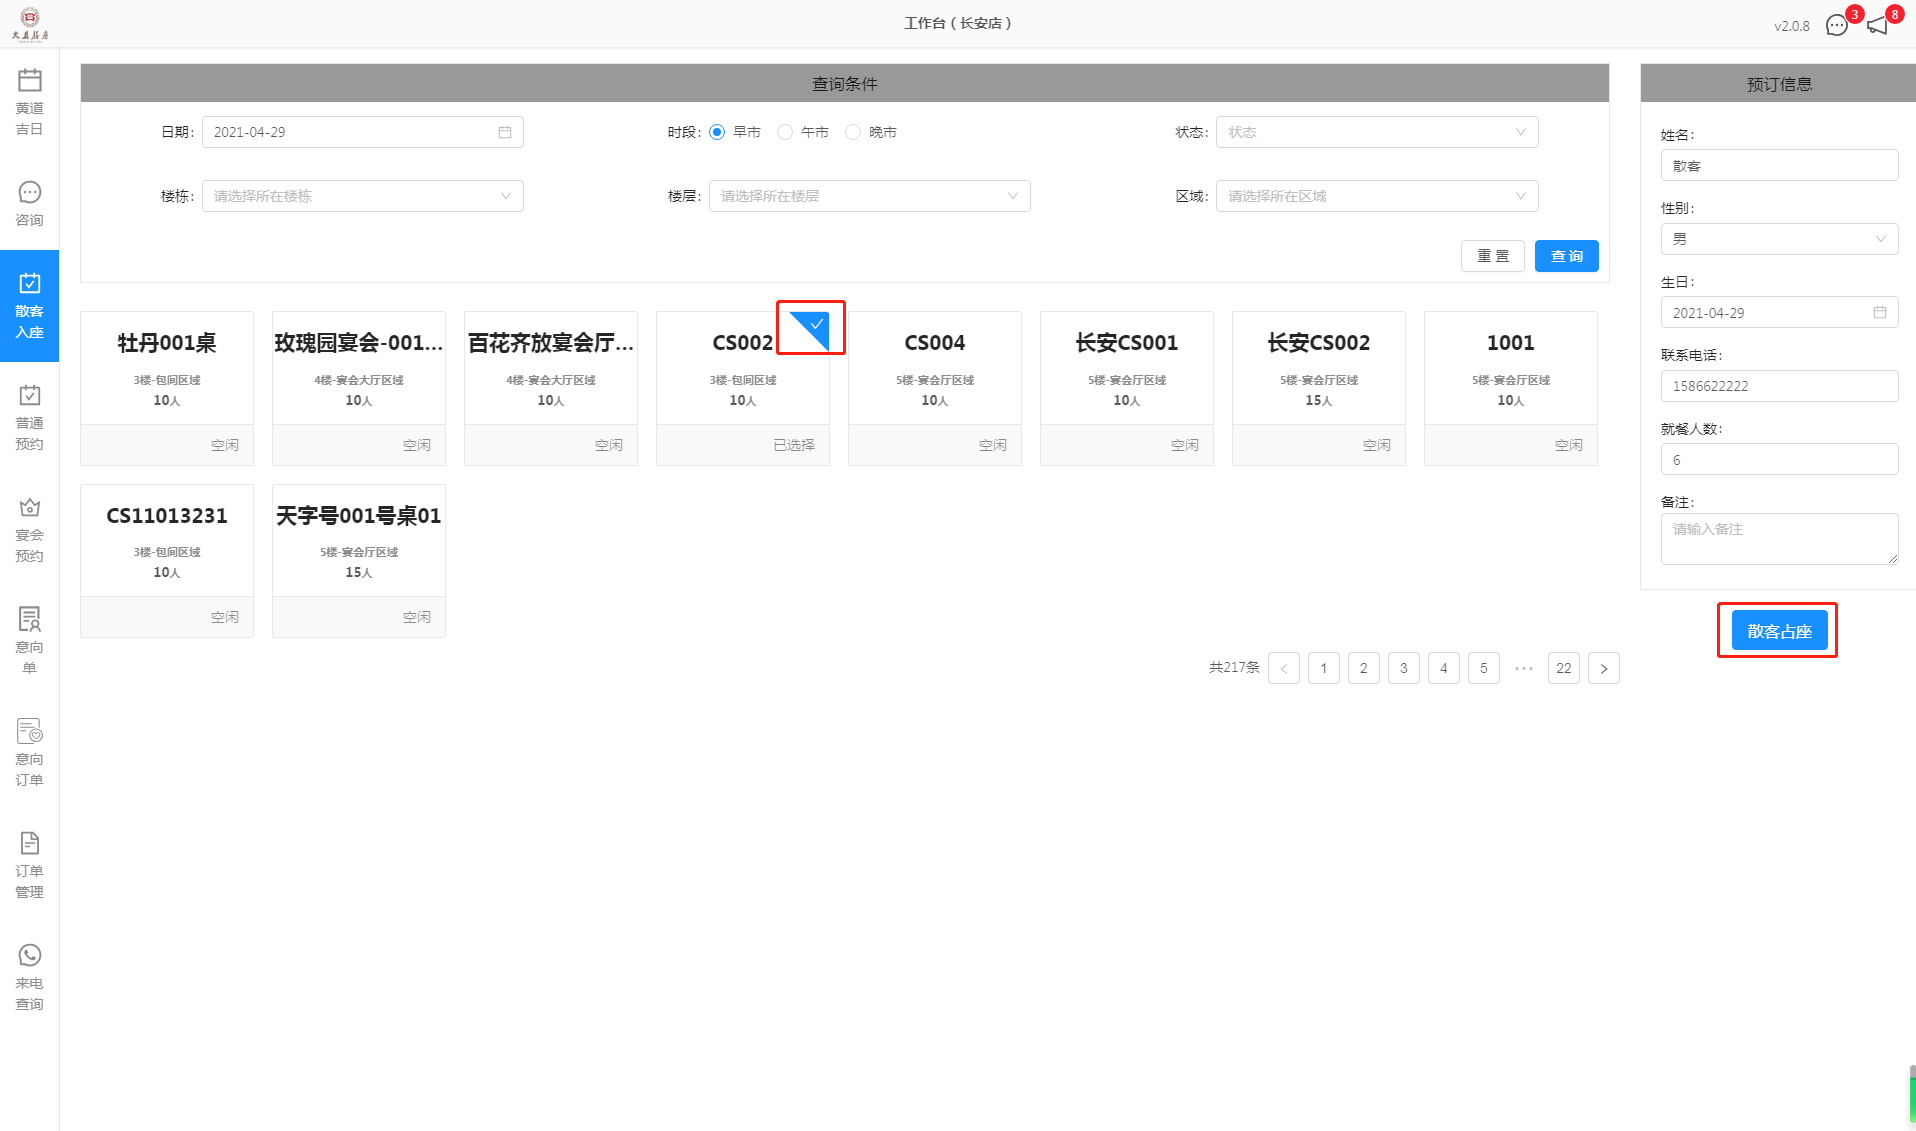Click the 生日 date input field
1916x1131 pixels.
tap(1779, 313)
